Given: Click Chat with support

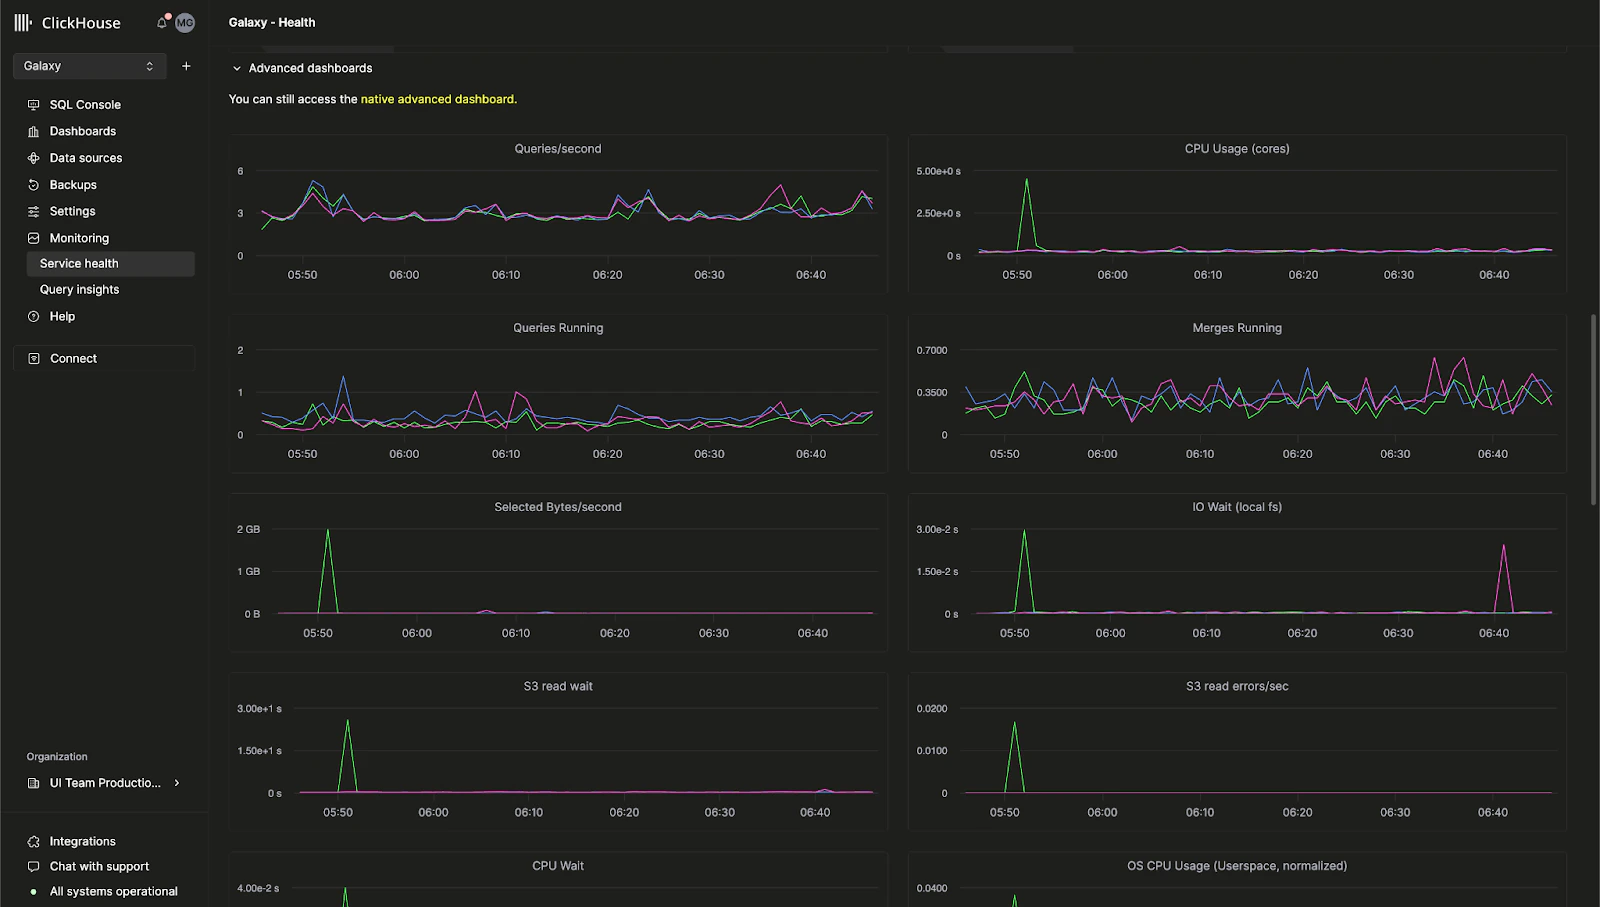Looking at the screenshot, I should click(x=99, y=867).
